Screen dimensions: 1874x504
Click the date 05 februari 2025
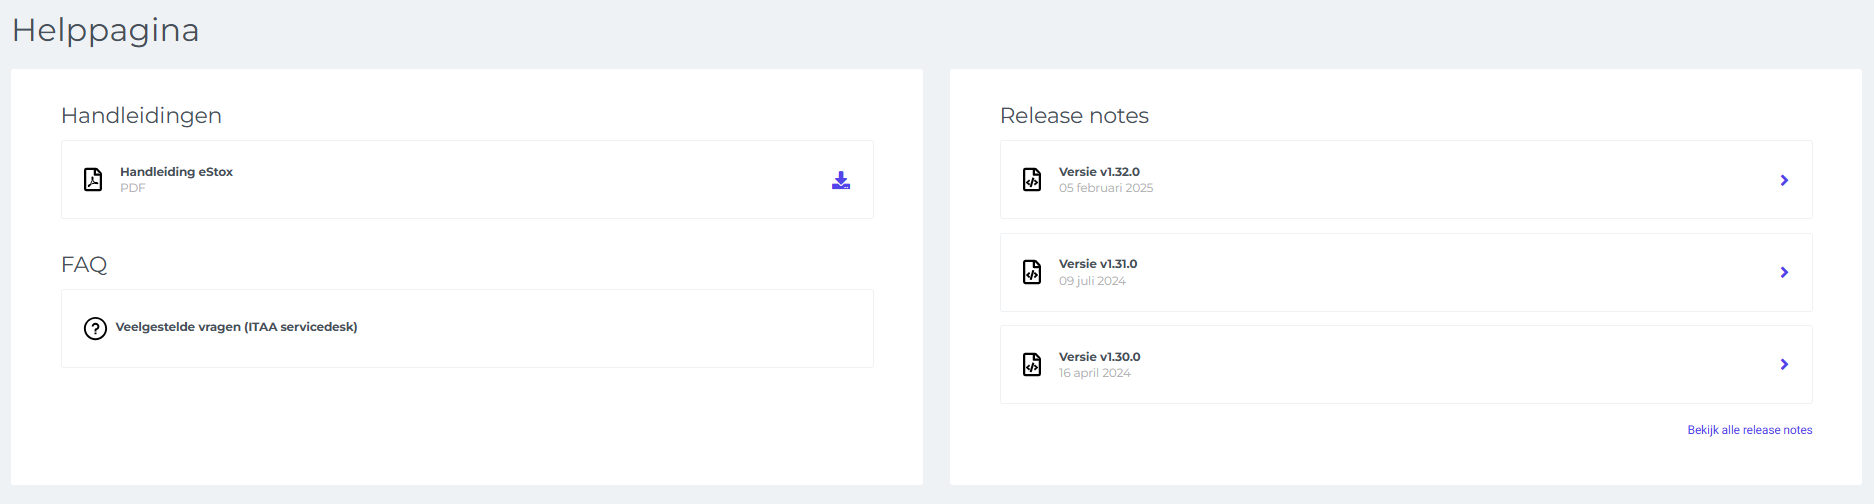[1106, 188]
